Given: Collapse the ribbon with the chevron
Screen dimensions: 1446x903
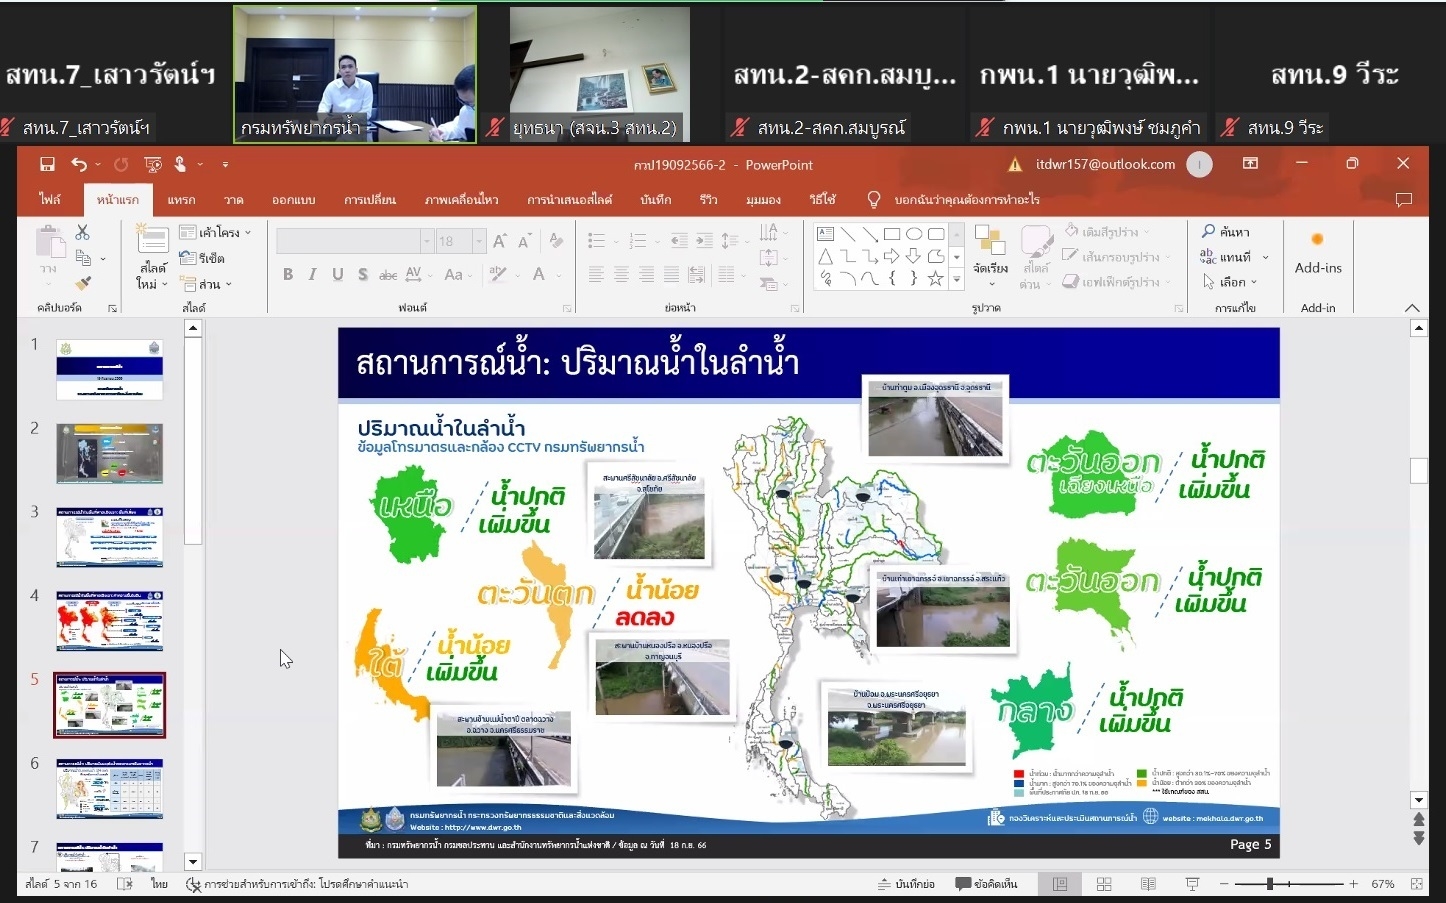Looking at the screenshot, I should click(1412, 308).
